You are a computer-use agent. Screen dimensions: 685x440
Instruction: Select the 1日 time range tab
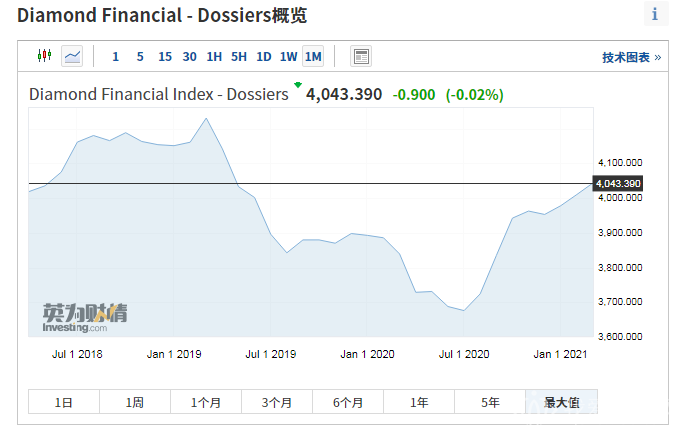pos(63,402)
